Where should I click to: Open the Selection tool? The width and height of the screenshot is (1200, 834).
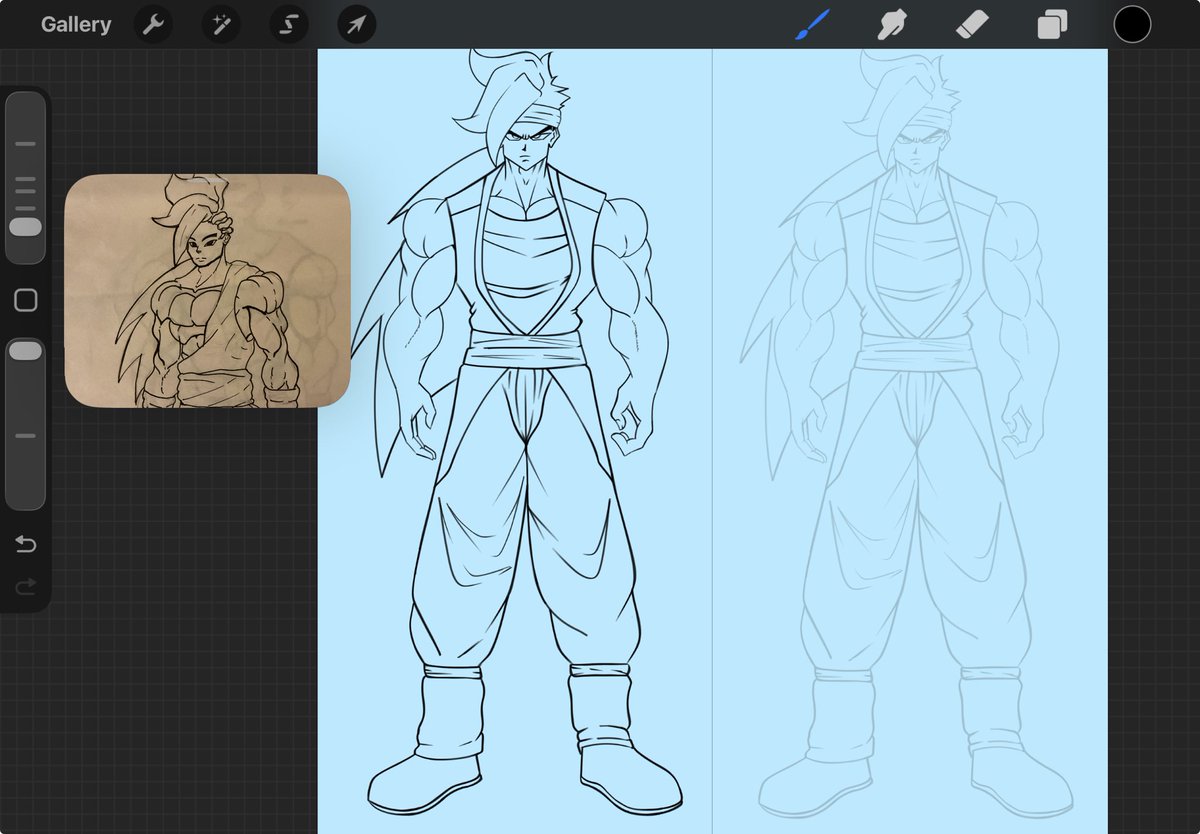click(289, 25)
